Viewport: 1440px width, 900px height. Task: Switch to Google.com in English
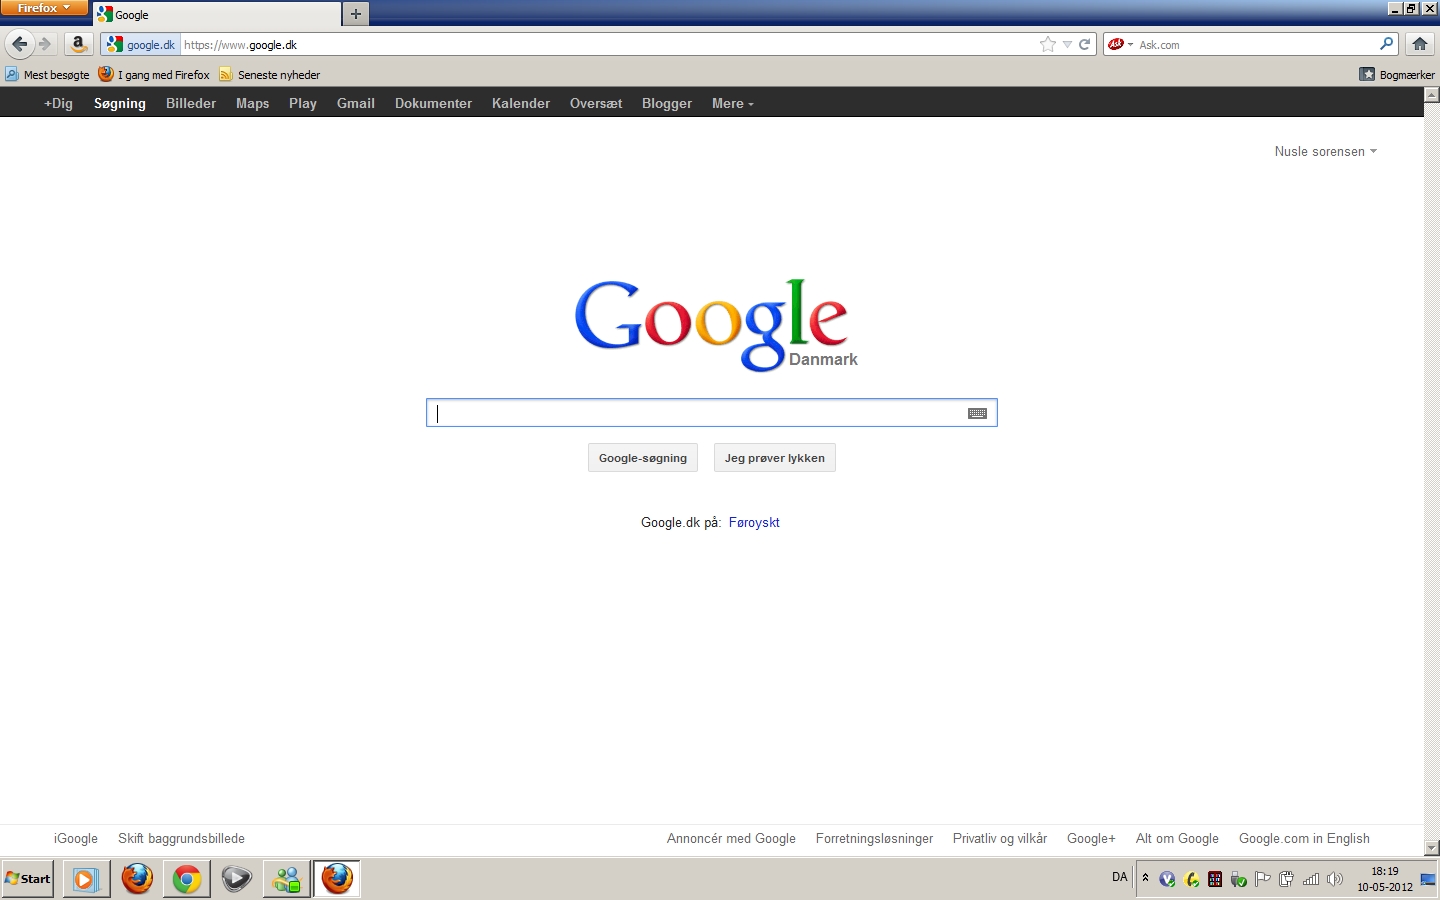1304,838
